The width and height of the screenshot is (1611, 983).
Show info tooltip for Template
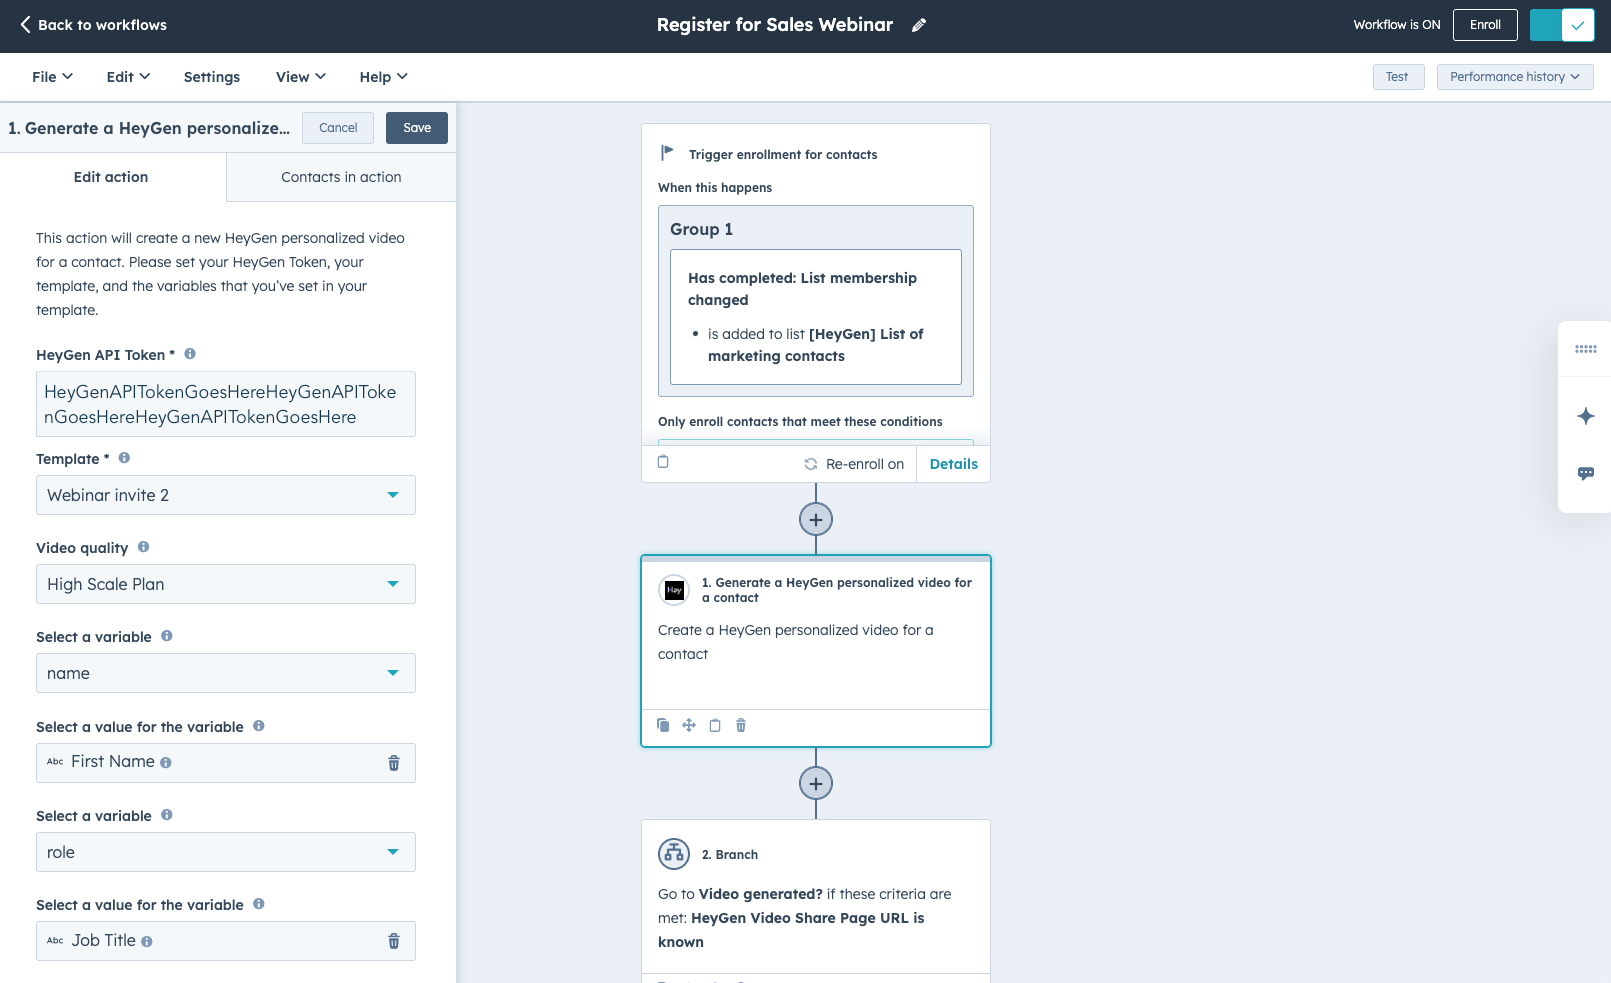(x=124, y=458)
